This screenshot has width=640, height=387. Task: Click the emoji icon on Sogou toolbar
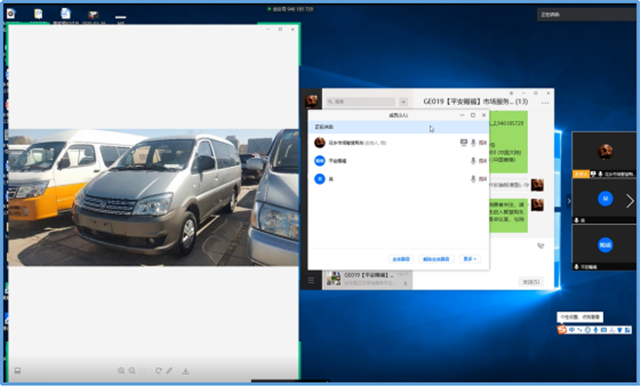[587, 330]
